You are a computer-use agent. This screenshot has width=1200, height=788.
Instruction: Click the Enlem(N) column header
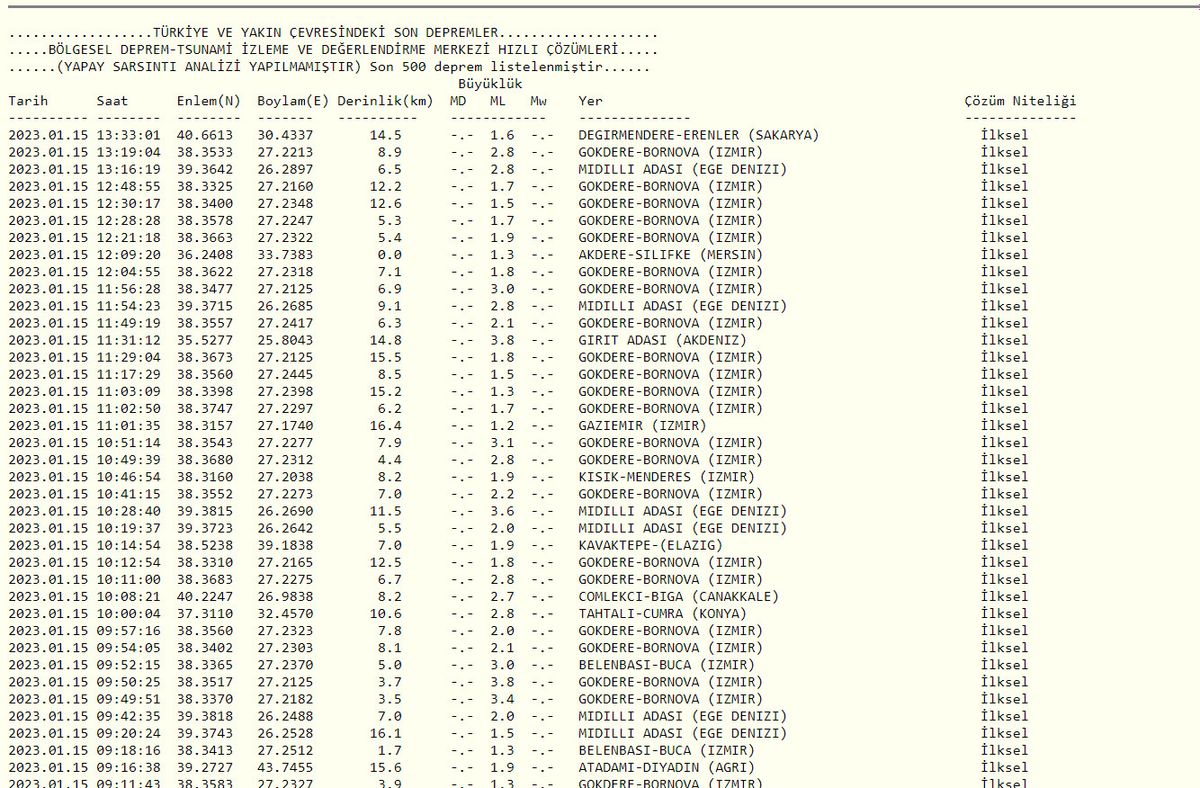[x=209, y=101]
